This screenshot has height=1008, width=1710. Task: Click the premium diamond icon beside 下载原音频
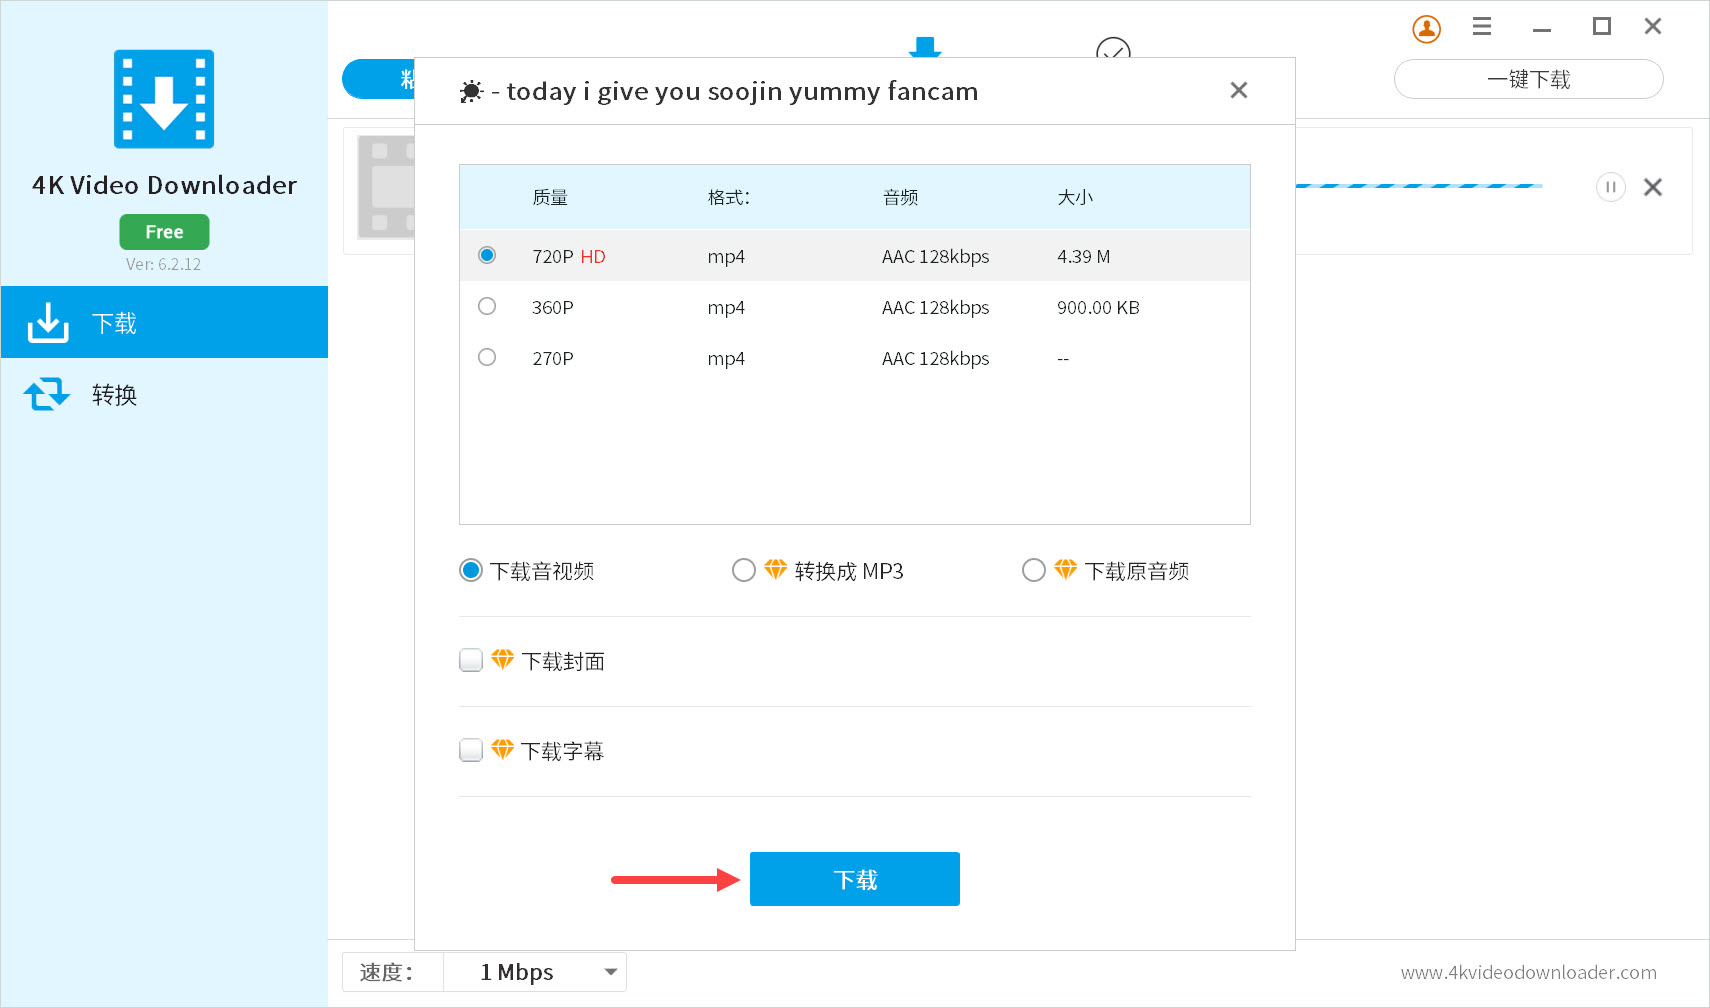[x=1065, y=569]
